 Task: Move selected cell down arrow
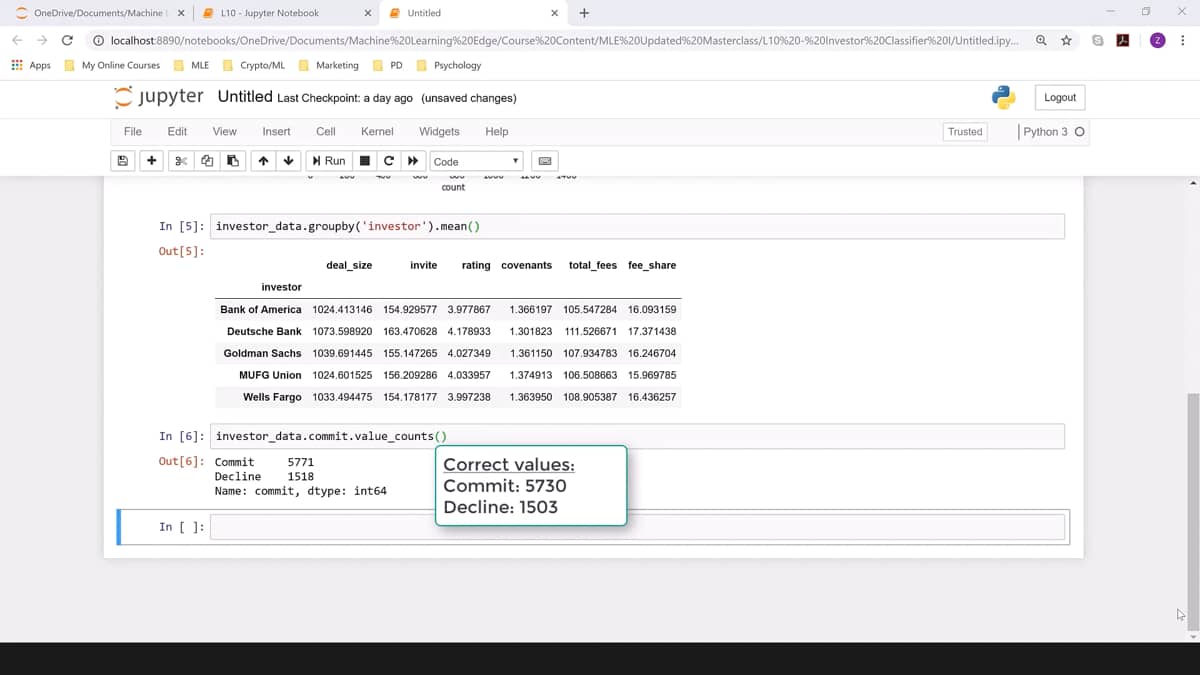pyautogui.click(x=288, y=161)
